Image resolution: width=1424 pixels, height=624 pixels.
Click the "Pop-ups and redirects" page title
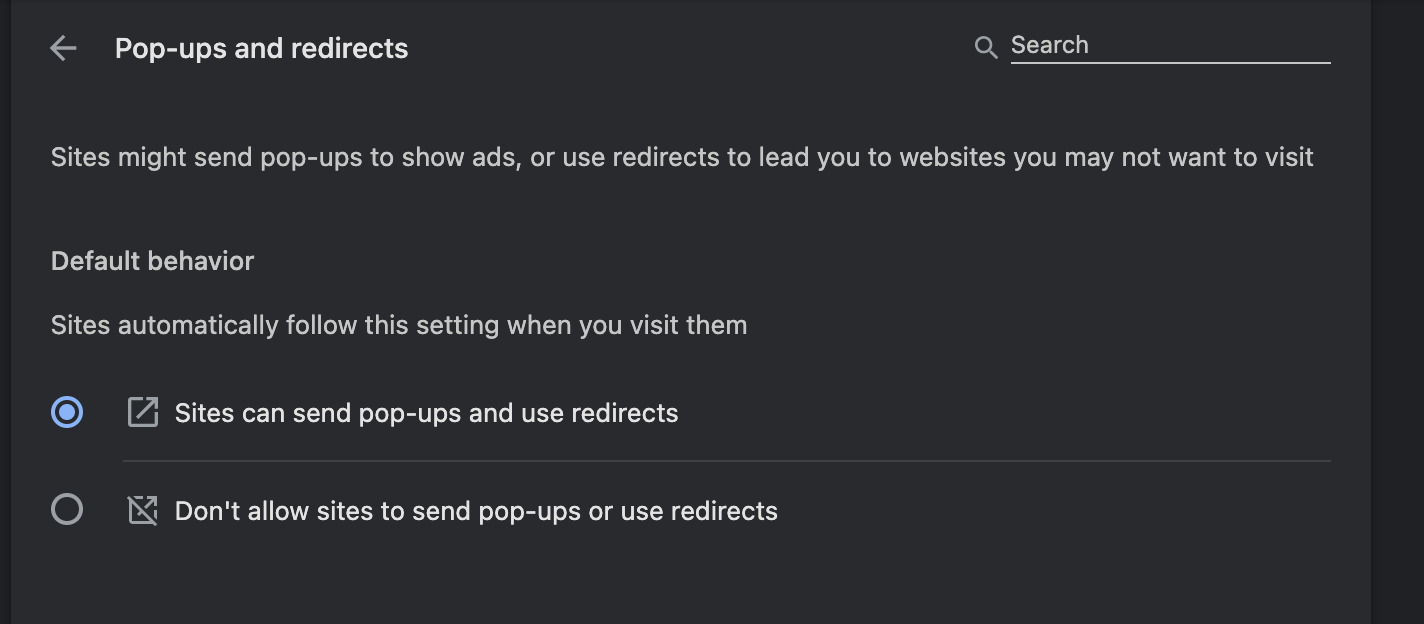[261, 48]
